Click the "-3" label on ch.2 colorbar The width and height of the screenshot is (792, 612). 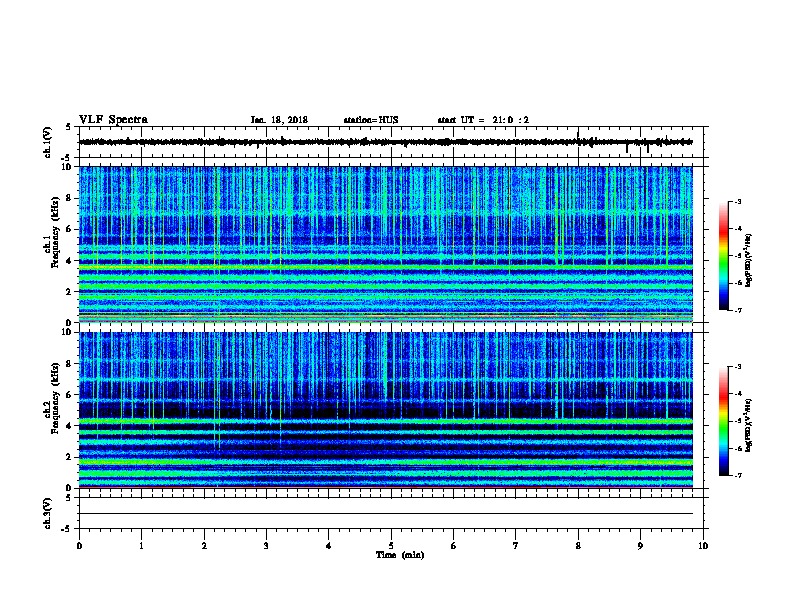pos(737,367)
